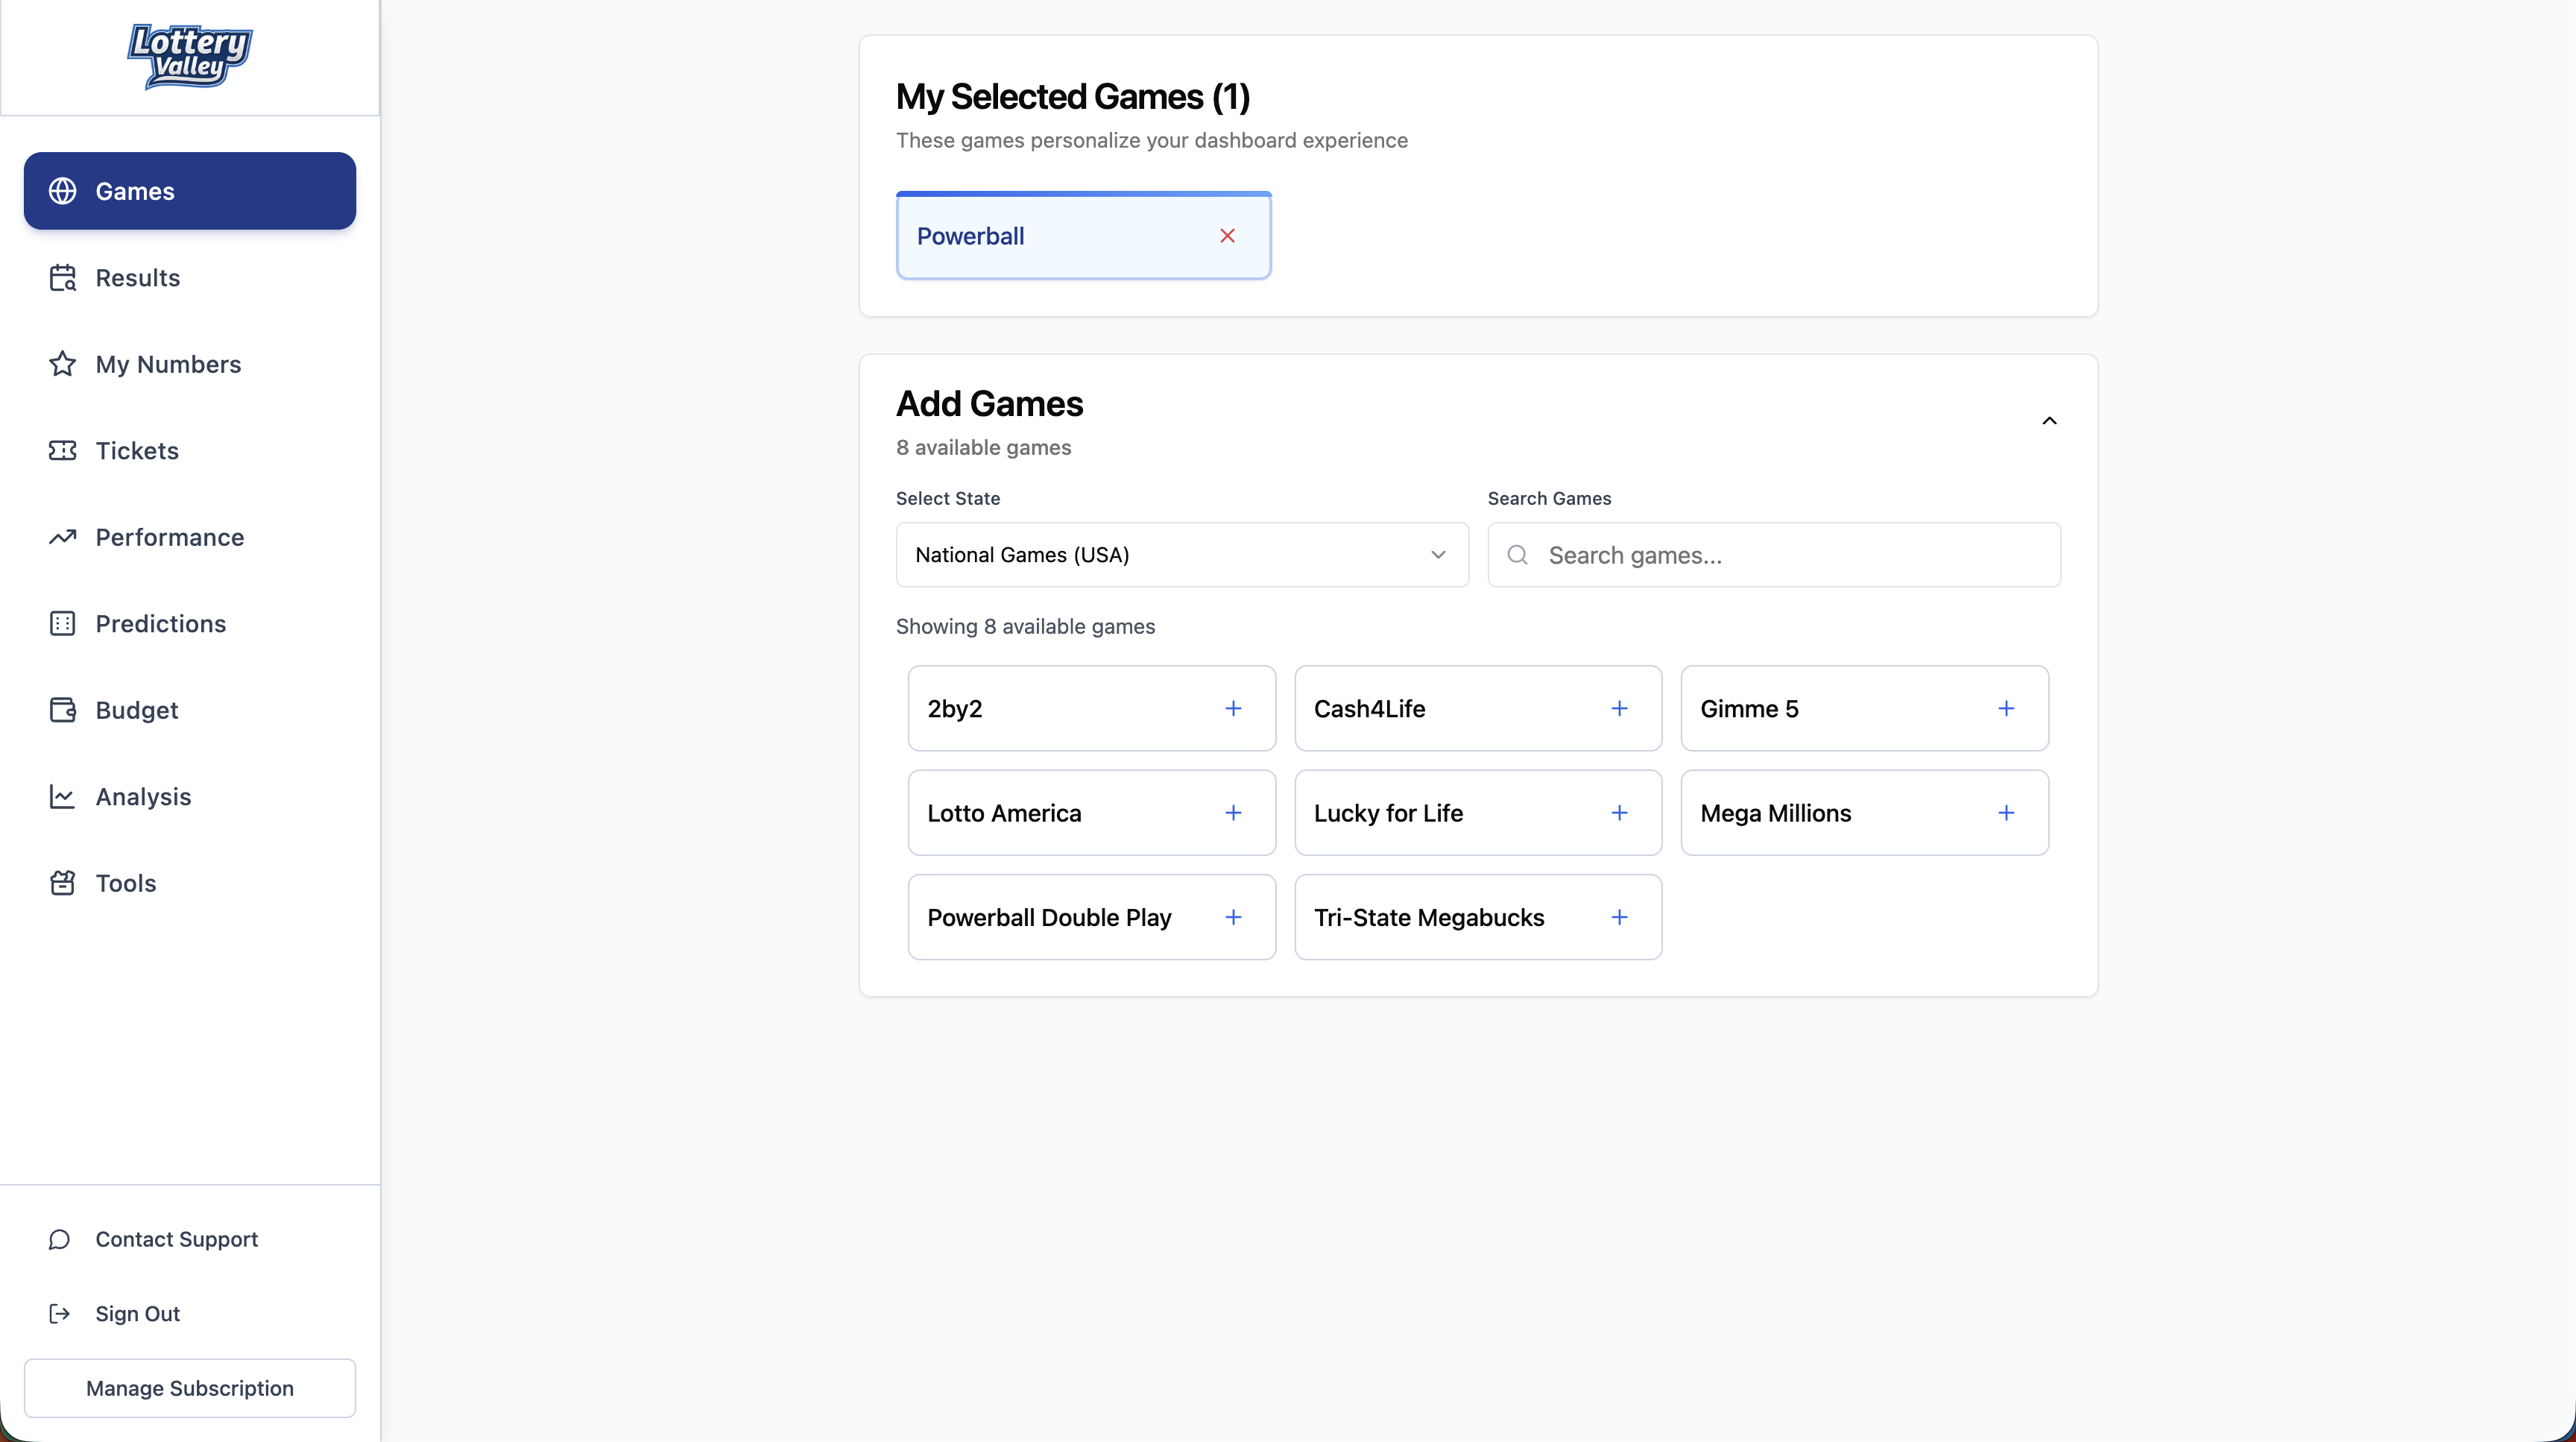This screenshot has height=1442, width=2576.
Task: Collapse the Add Games section
Action: tap(2049, 420)
